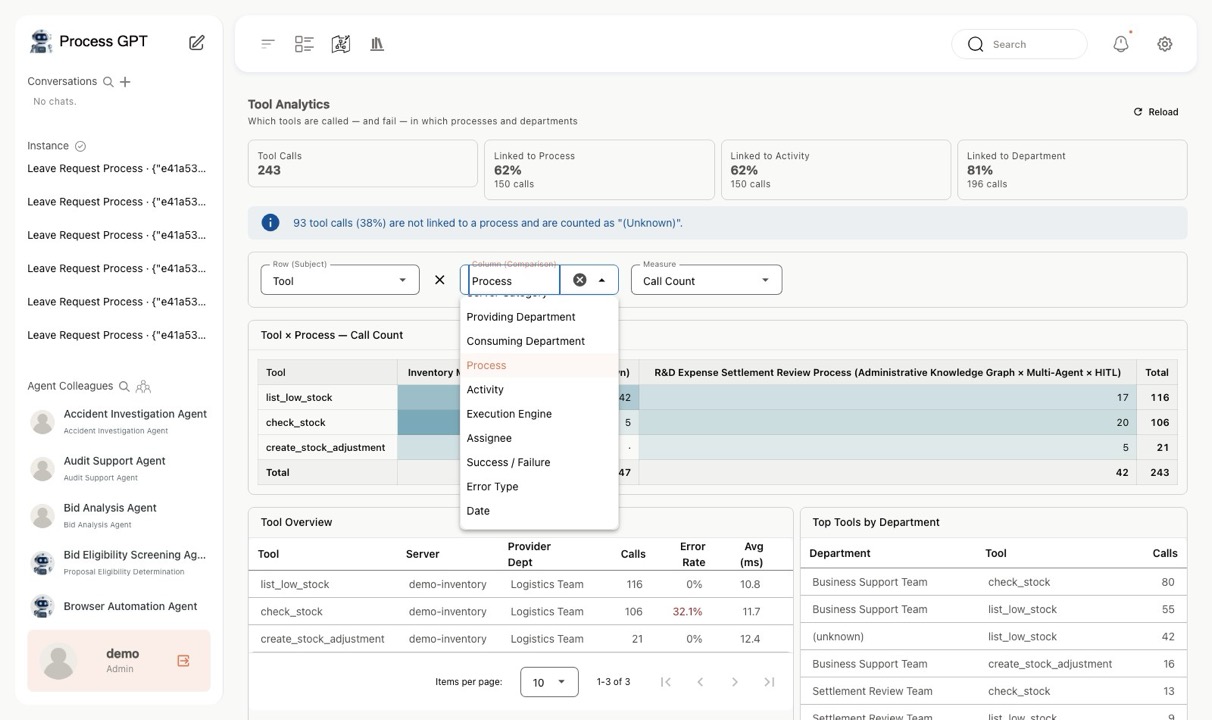This screenshot has height=720, width=1212.
Task: Click the top bar menu lines icon
Action: pos(268,44)
